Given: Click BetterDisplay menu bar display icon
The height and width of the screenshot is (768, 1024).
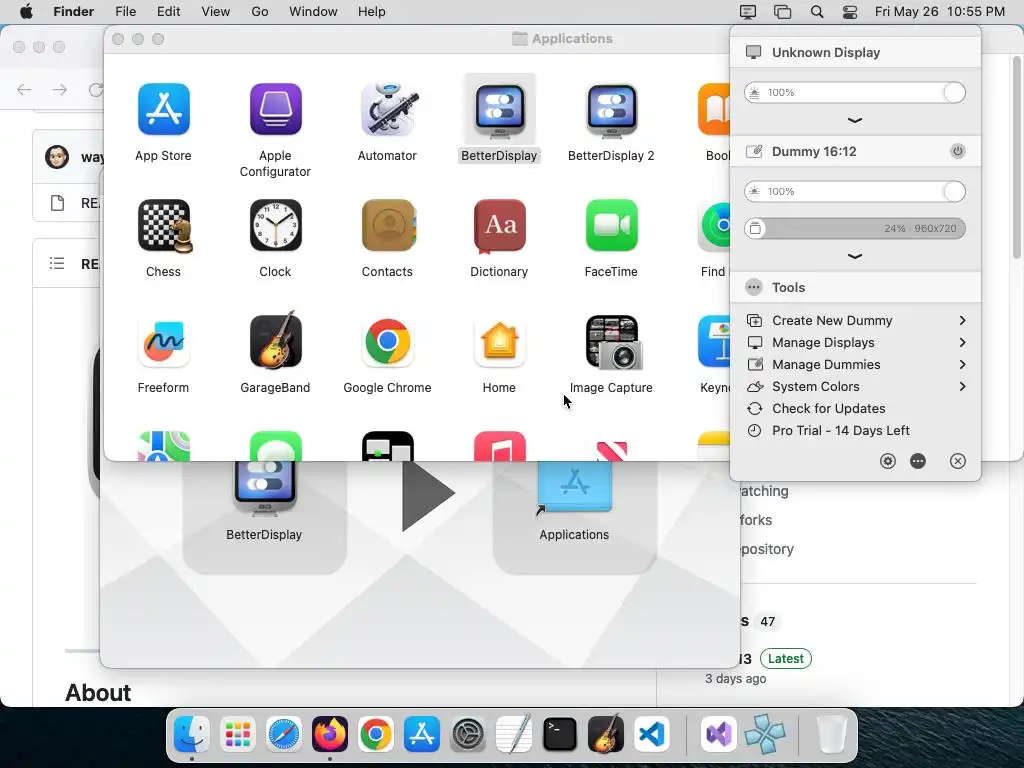Looking at the screenshot, I should [x=748, y=12].
